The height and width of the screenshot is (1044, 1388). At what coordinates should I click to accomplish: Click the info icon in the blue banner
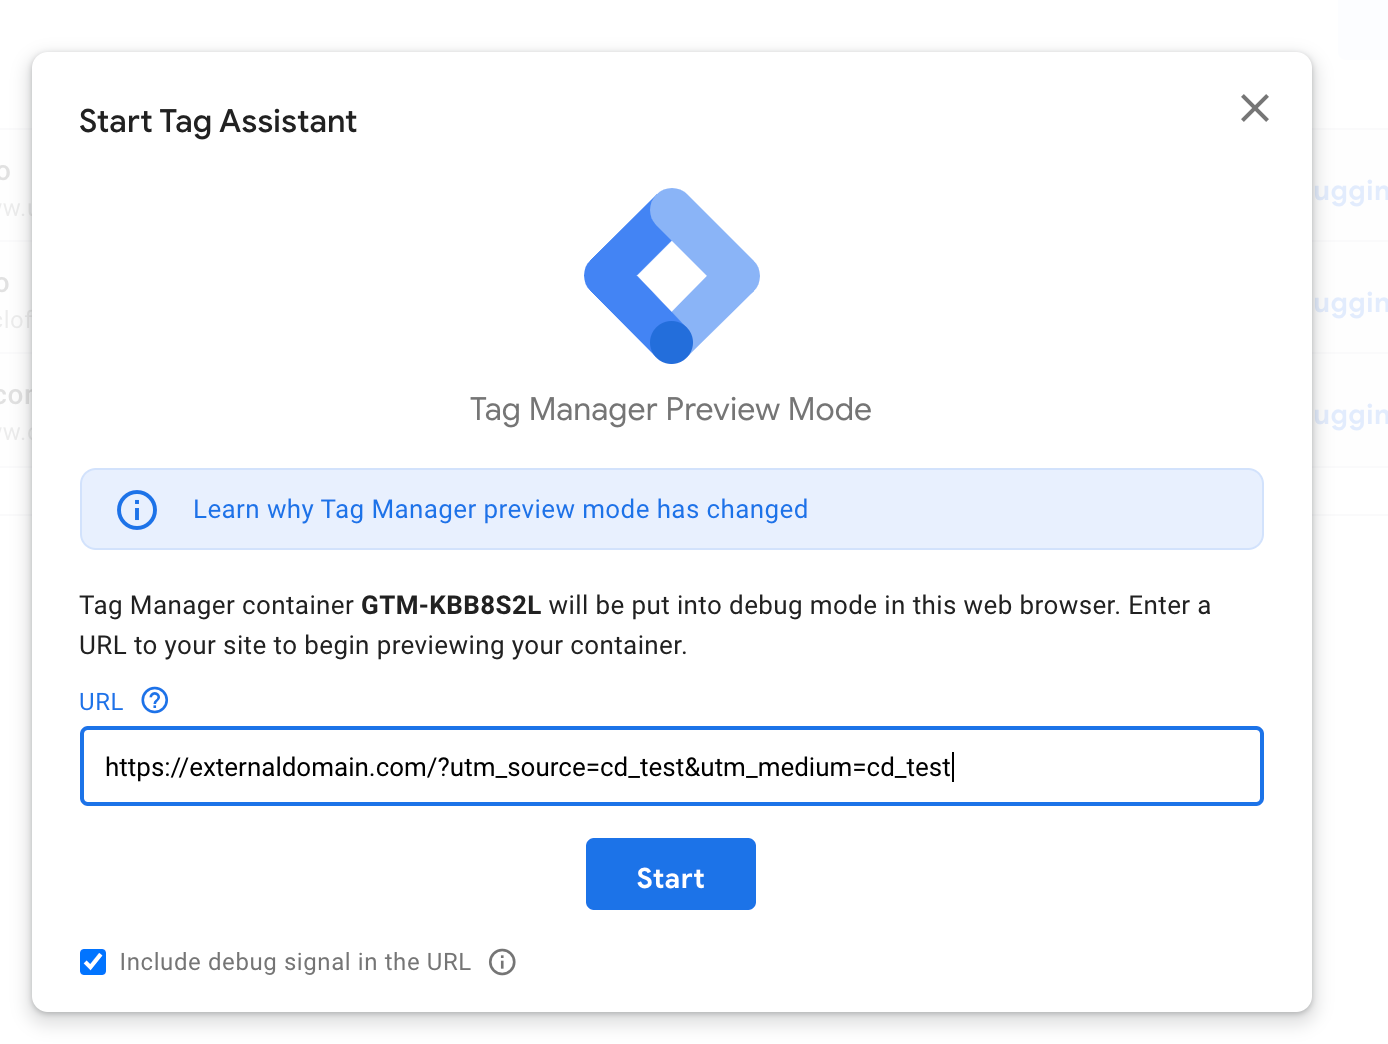(x=137, y=510)
